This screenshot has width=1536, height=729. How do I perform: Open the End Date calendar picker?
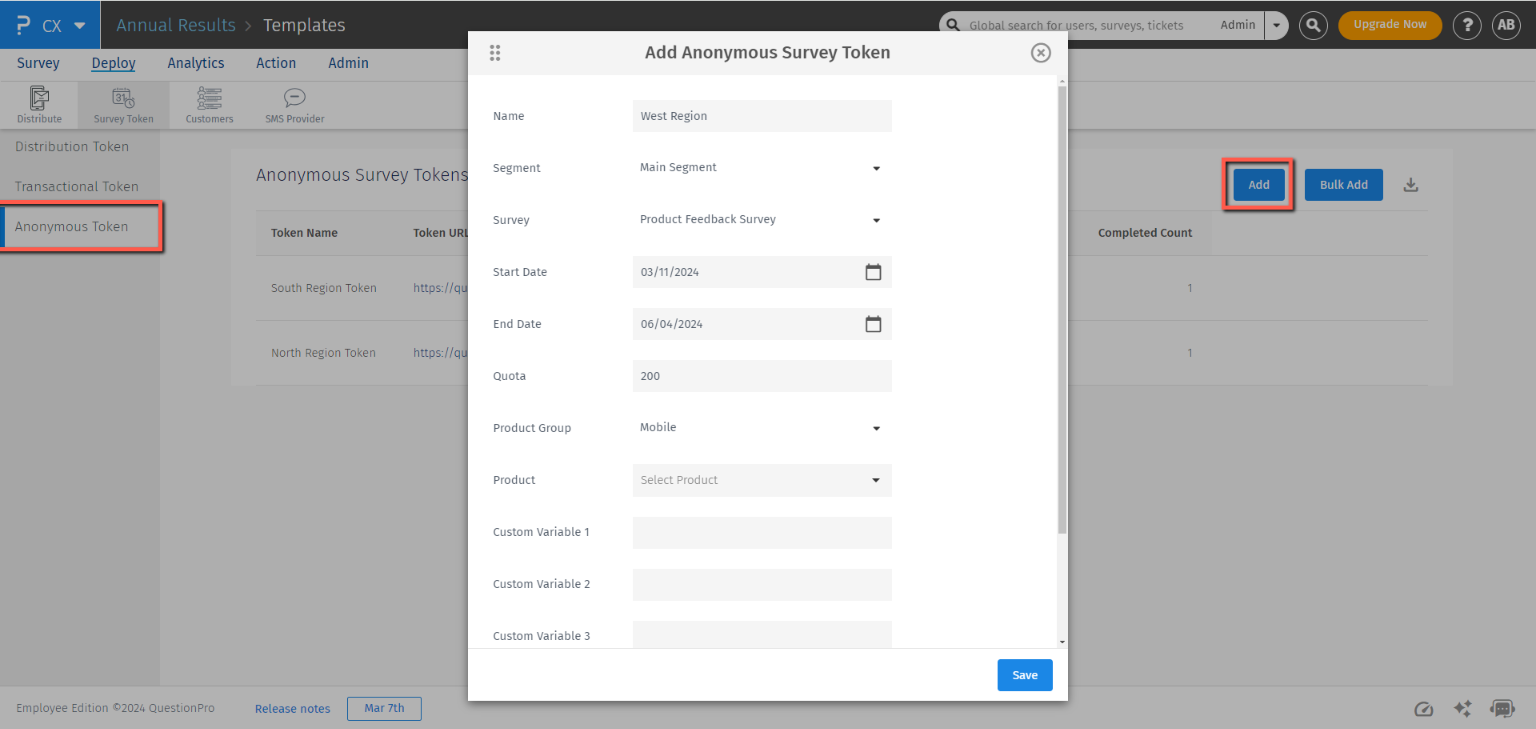tap(873, 323)
